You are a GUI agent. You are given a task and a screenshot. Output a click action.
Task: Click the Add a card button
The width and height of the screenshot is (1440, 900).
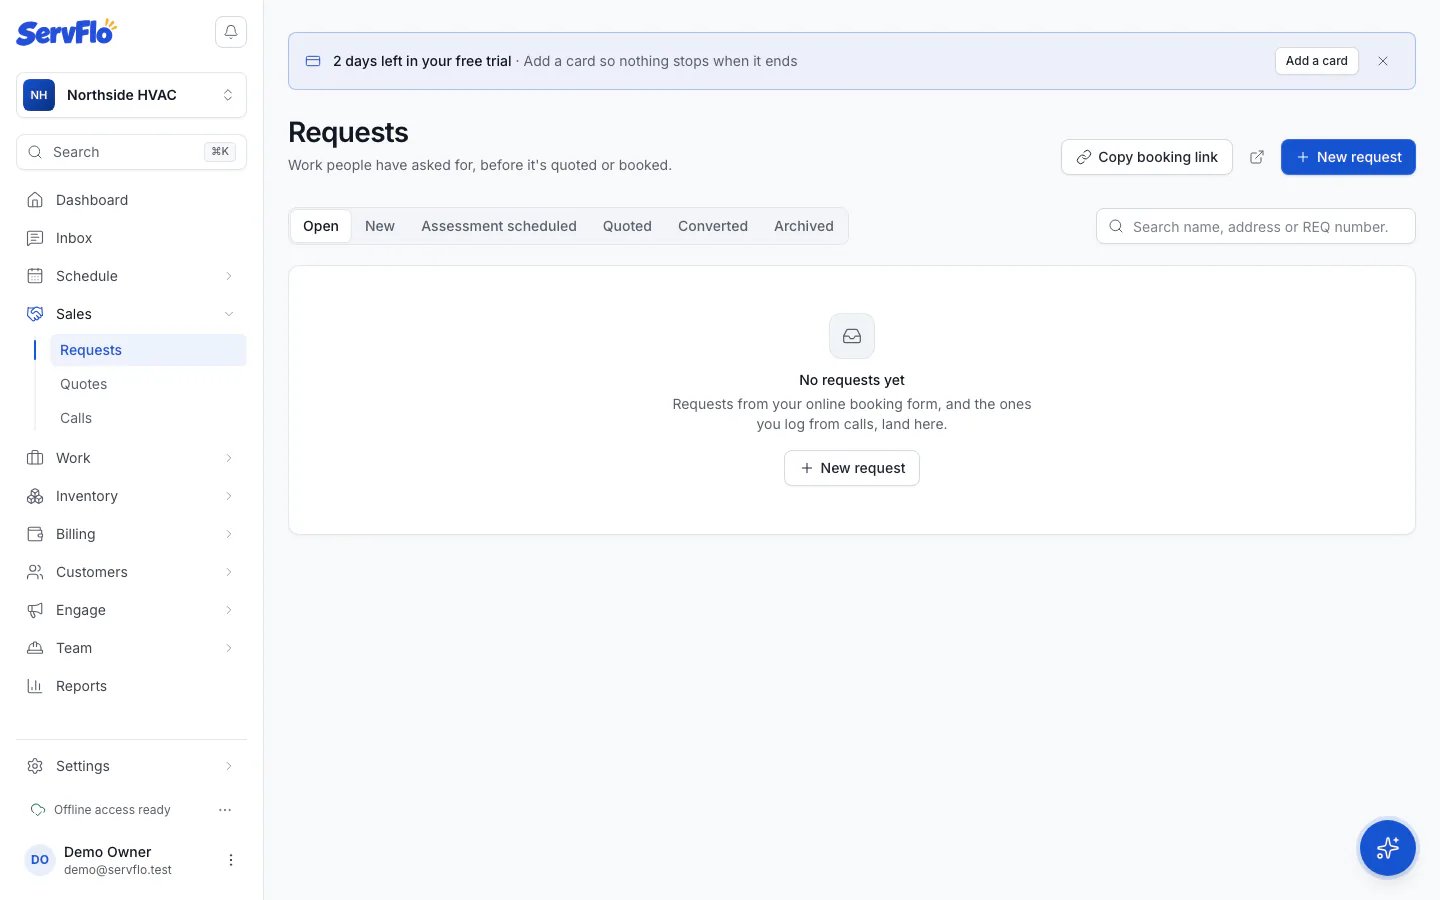(1317, 61)
